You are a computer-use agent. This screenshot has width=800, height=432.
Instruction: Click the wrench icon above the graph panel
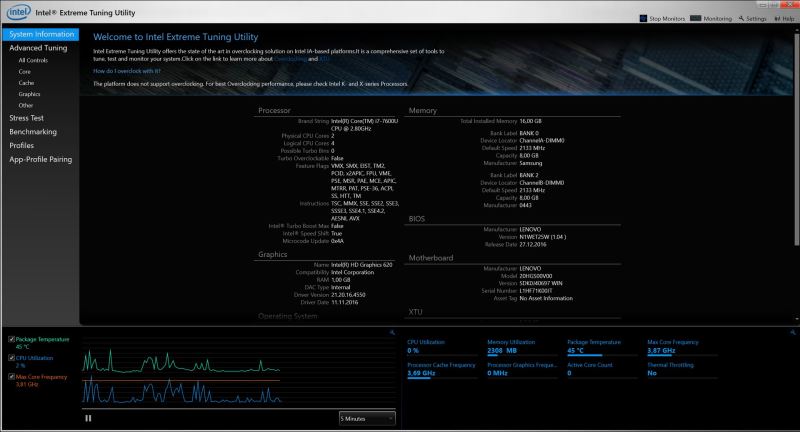pos(394,330)
